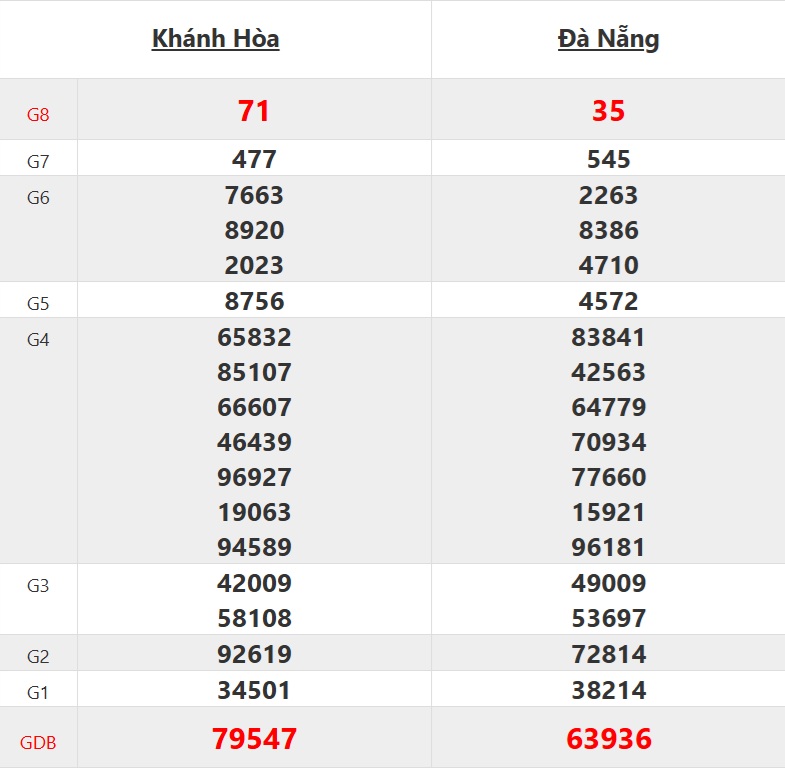
Task: Click Đà Nẵng G7 number 545
Action: point(608,160)
